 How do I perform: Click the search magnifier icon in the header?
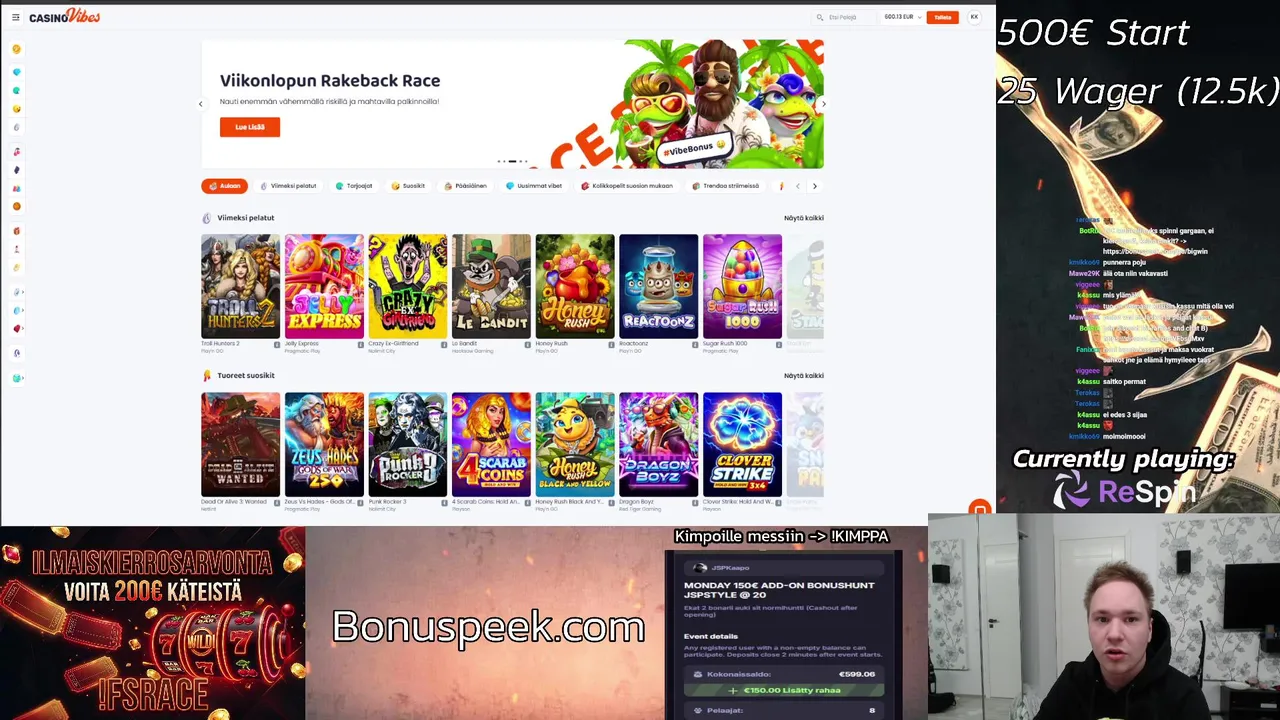click(820, 17)
